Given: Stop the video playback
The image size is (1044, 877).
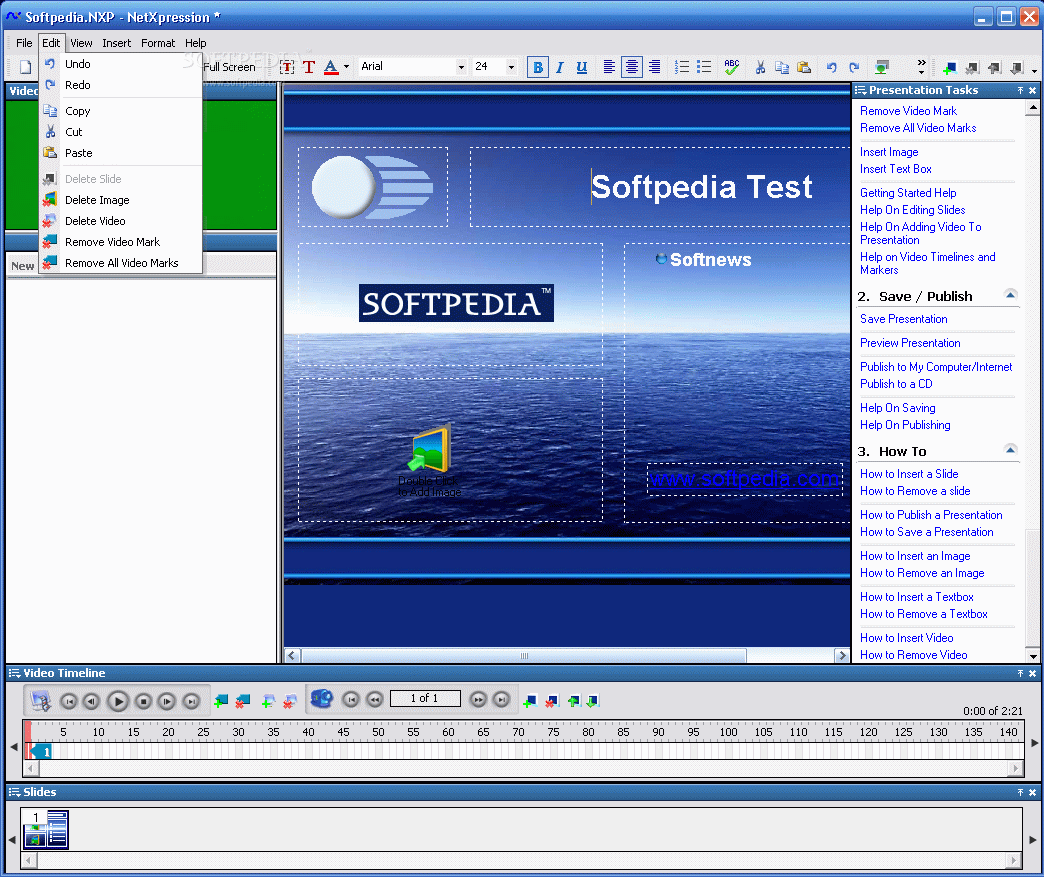Looking at the screenshot, I should 143,701.
